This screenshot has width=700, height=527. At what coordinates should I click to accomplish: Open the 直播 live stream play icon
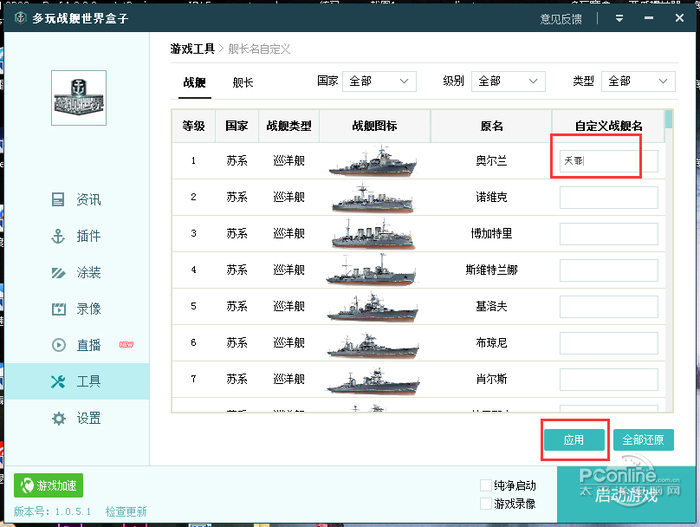(58, 345)
